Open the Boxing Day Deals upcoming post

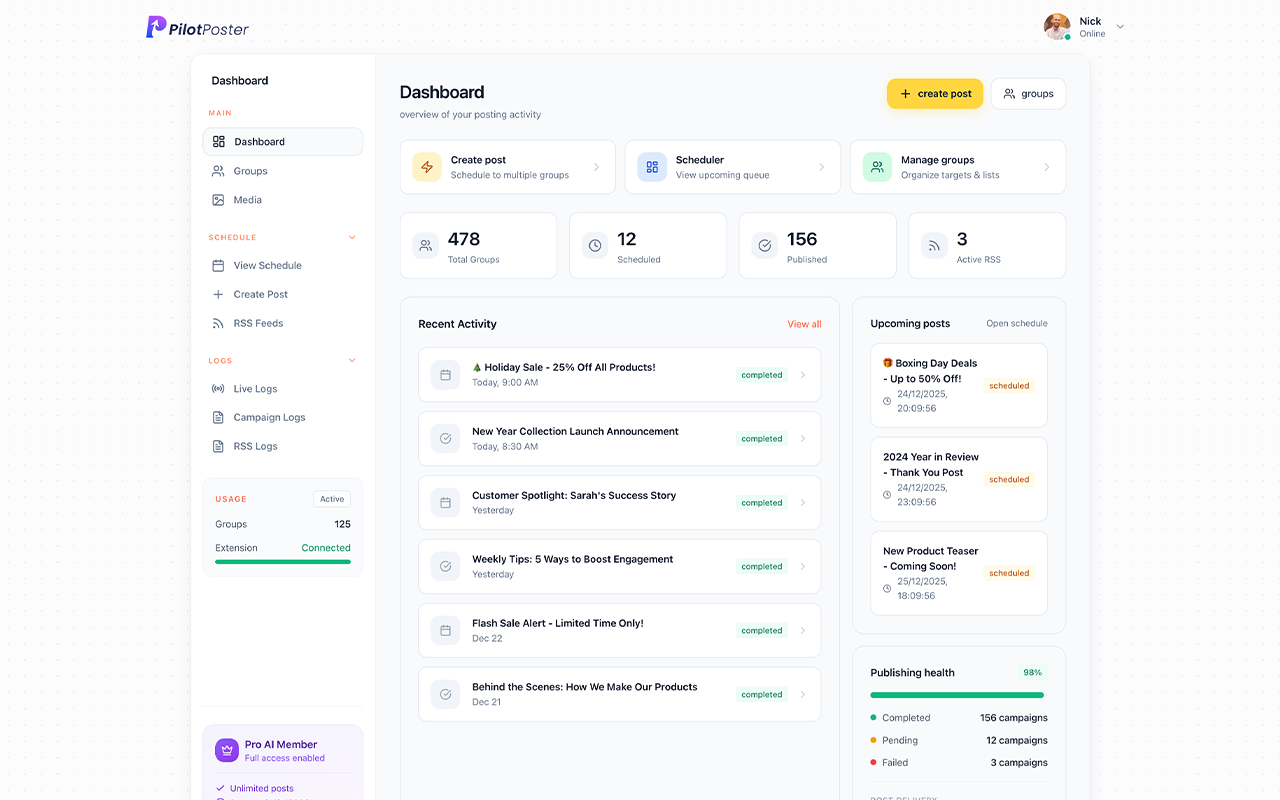click(959, 386)
